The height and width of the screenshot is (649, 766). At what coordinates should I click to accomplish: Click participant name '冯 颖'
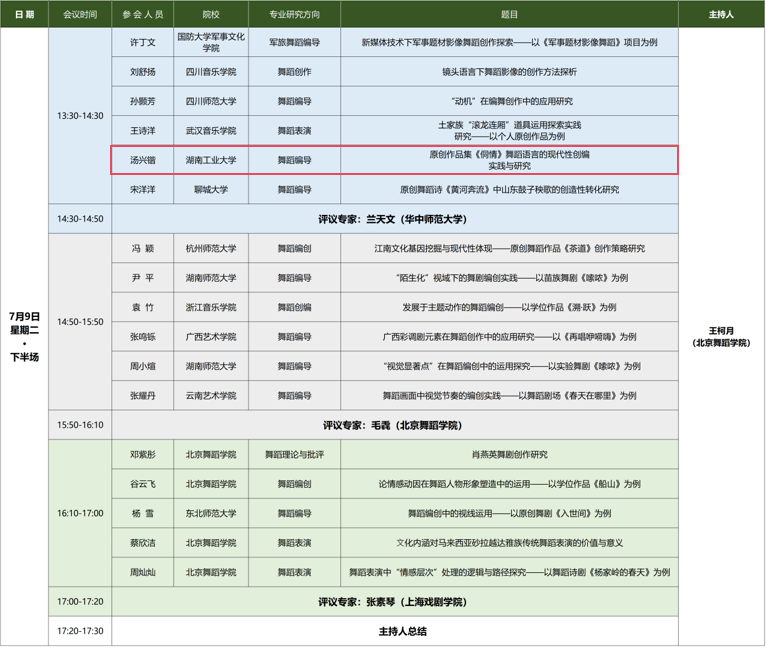[x=143, y=249]
